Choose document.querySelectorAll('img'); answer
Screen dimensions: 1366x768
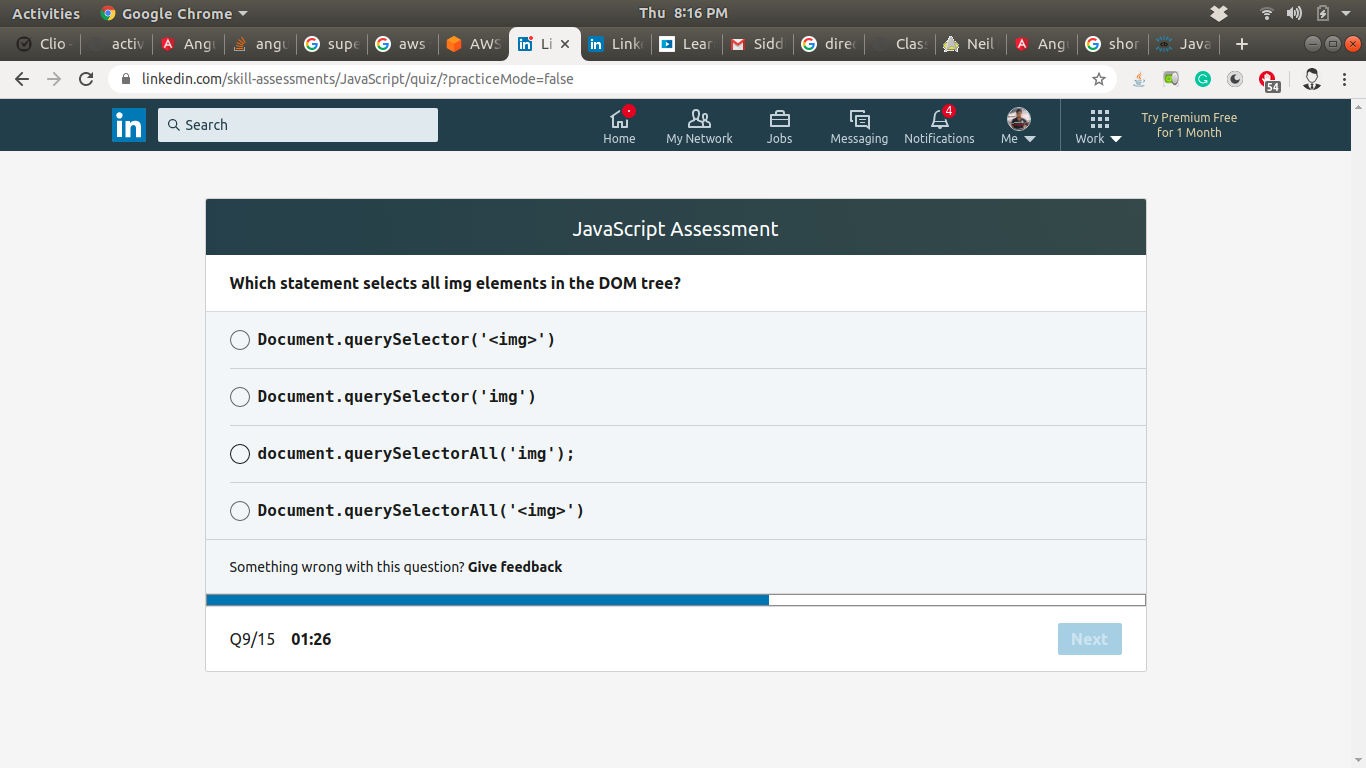[240, 454]
